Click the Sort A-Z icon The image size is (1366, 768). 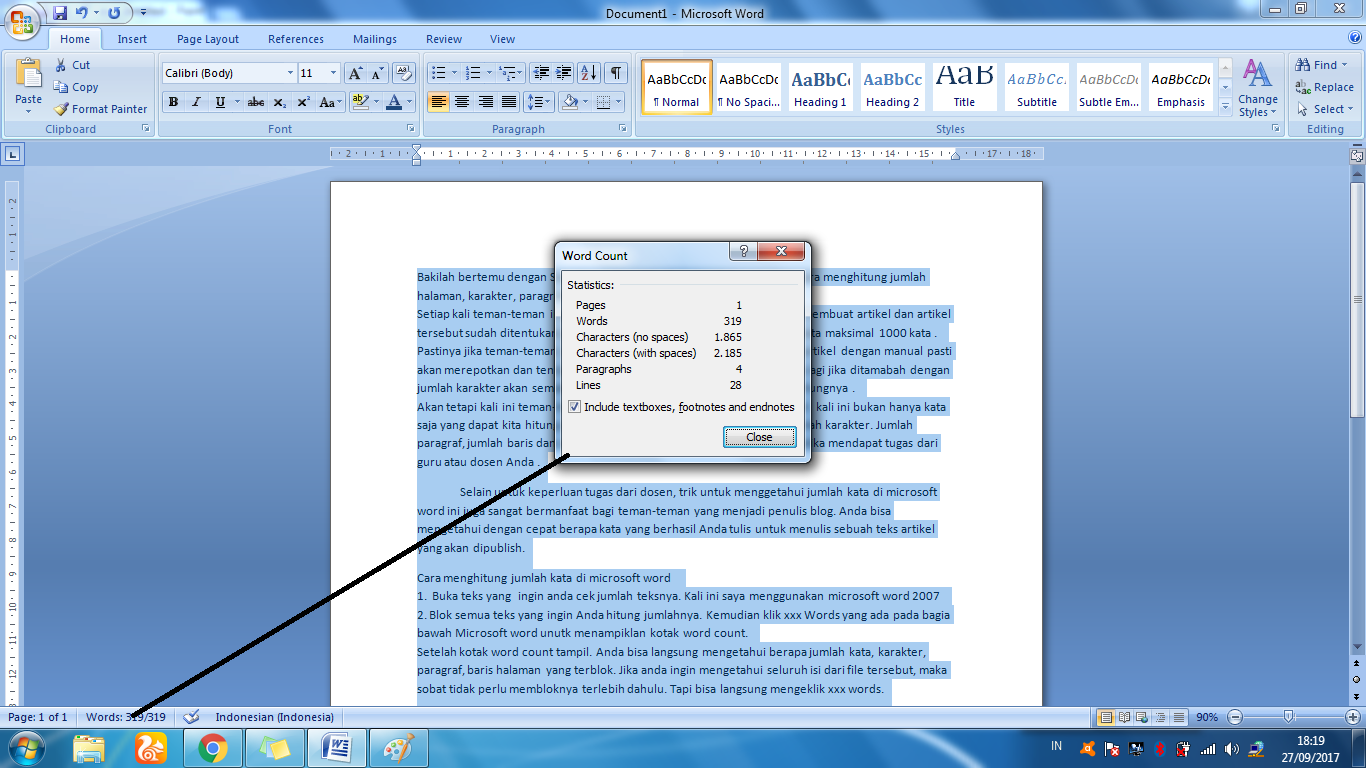coord(589,73)
